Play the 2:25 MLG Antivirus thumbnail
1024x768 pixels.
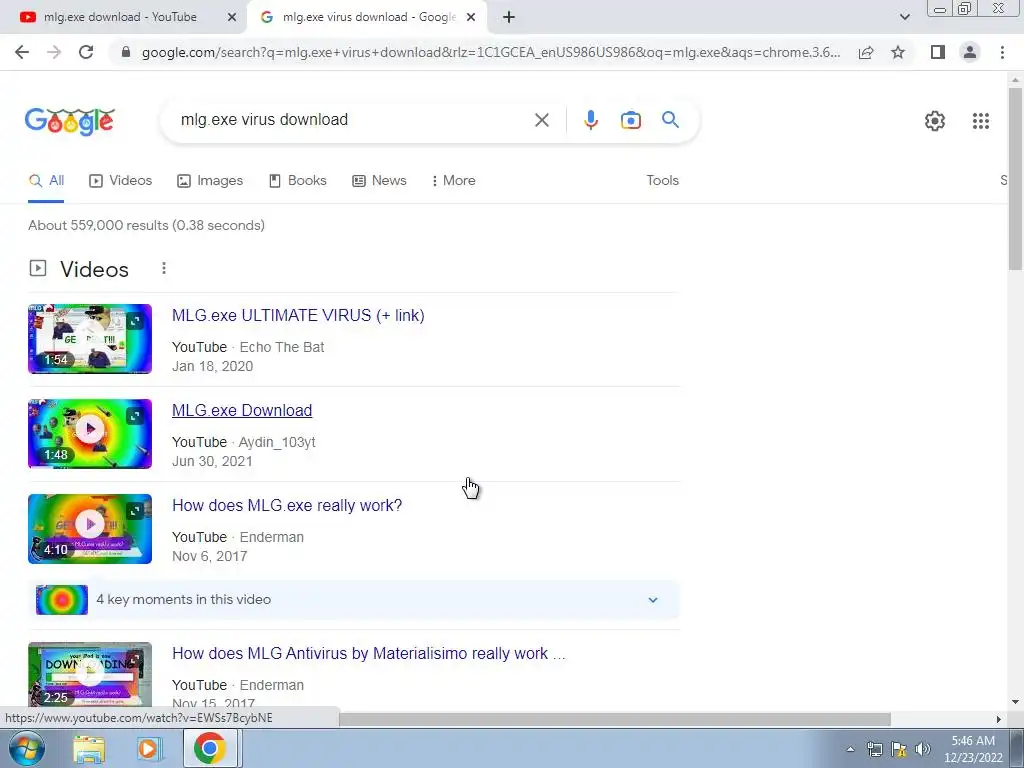89,674
